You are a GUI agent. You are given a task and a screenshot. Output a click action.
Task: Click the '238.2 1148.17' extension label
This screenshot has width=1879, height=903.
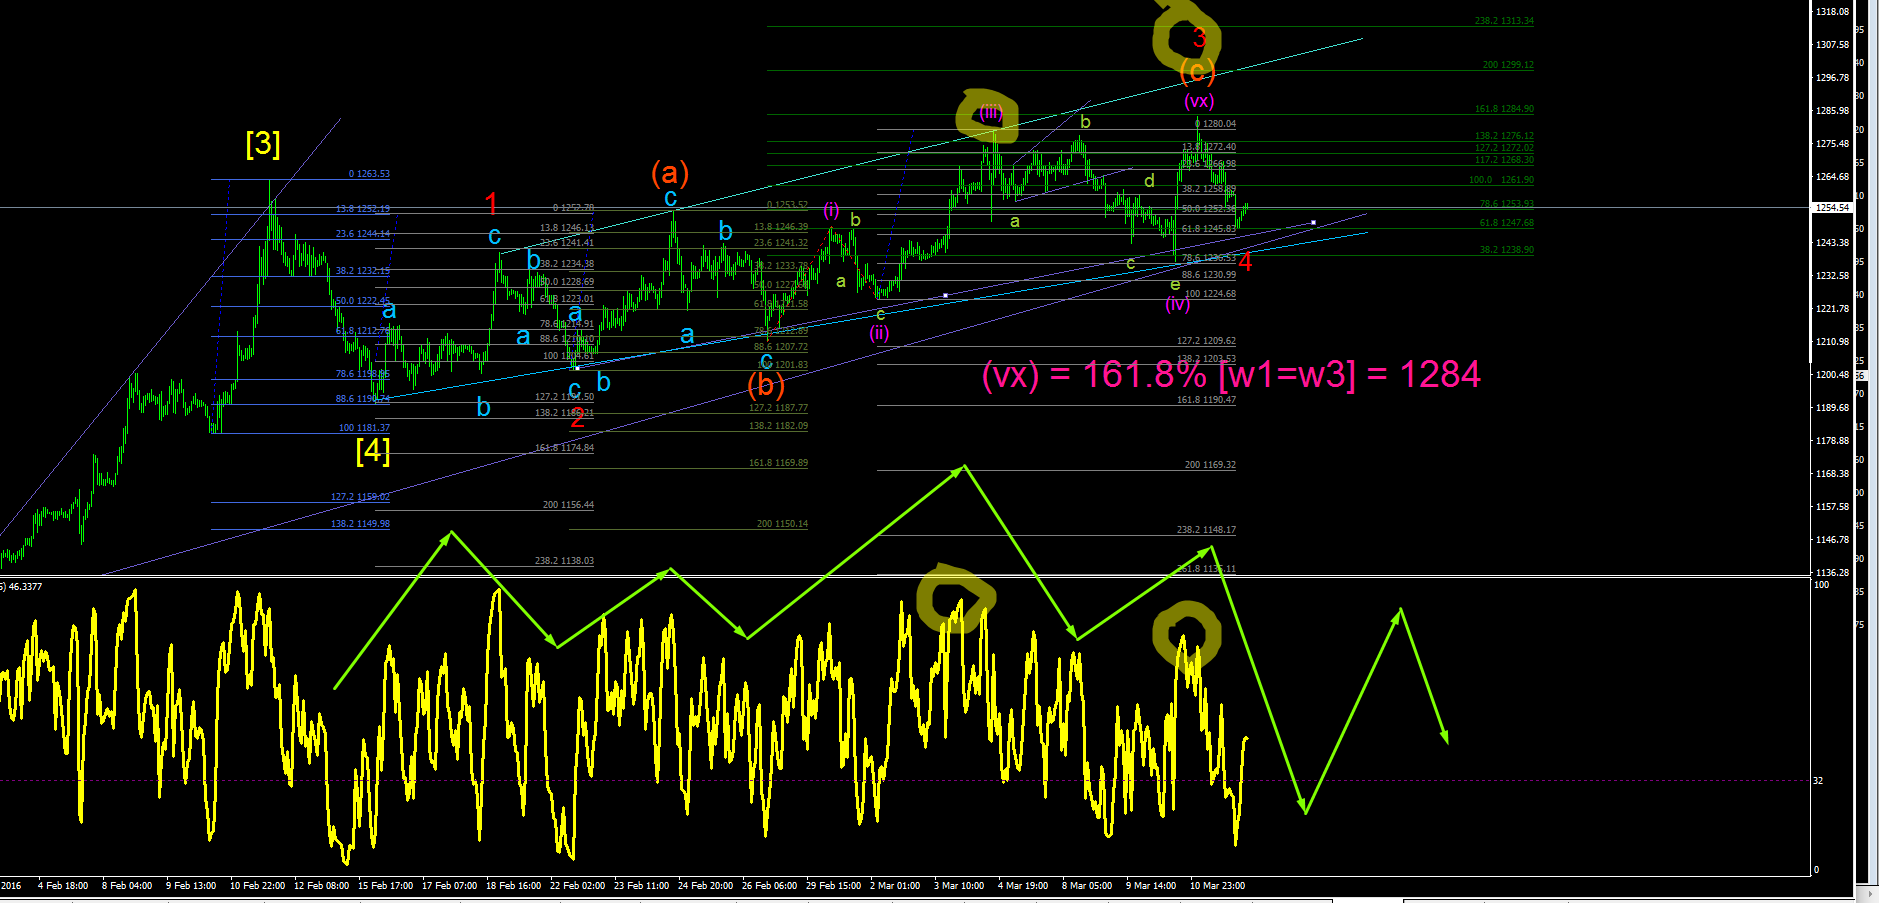(1207, 530)
